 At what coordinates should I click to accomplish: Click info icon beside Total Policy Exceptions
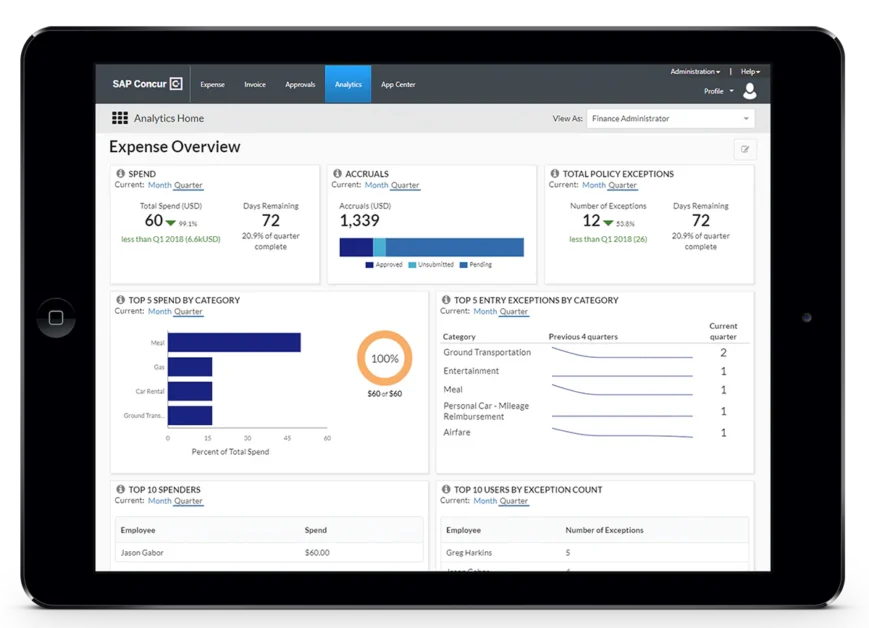(554, 174)
